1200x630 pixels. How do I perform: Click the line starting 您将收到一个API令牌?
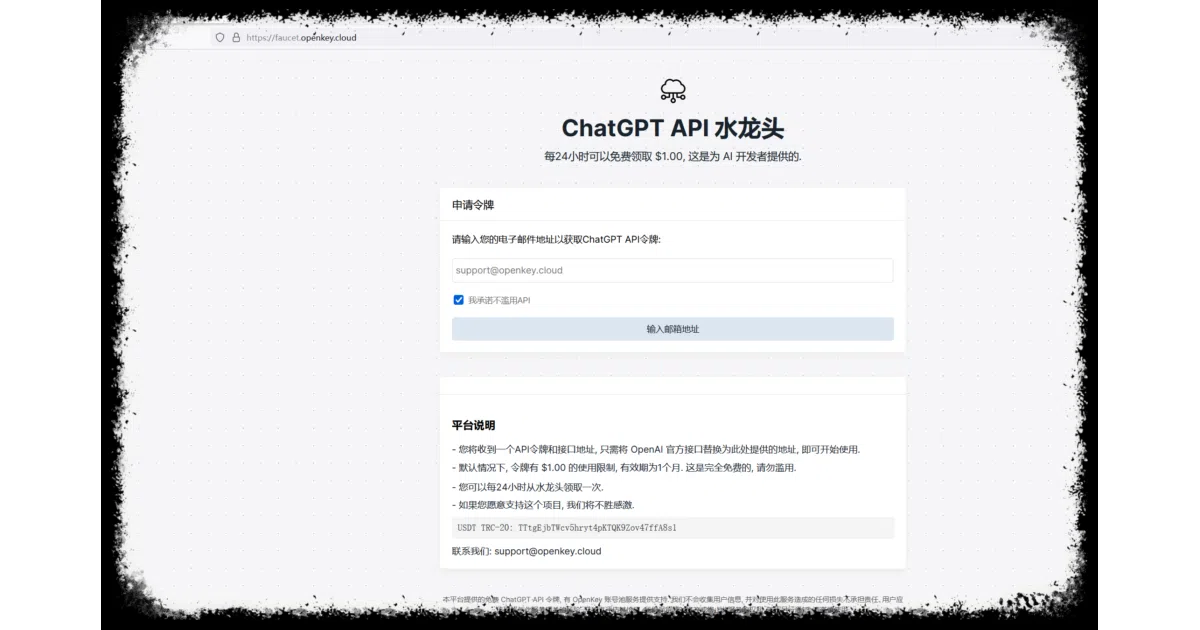pyautogui.click(x=656, y=449)
